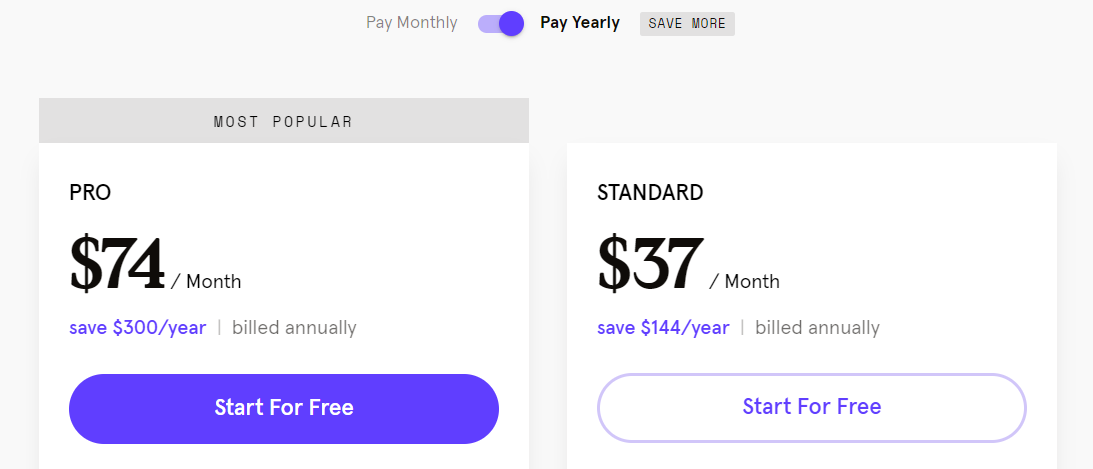Select the Pay Yearly option label
The height and width of the screenshot is (469, 1093).
click(580, 23)
